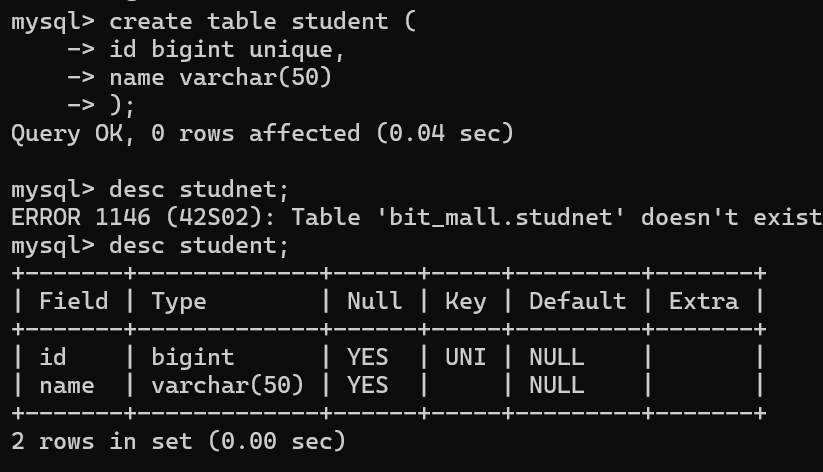Click the 'desc student;' command

pyautogui.click(x=199, y=245)
